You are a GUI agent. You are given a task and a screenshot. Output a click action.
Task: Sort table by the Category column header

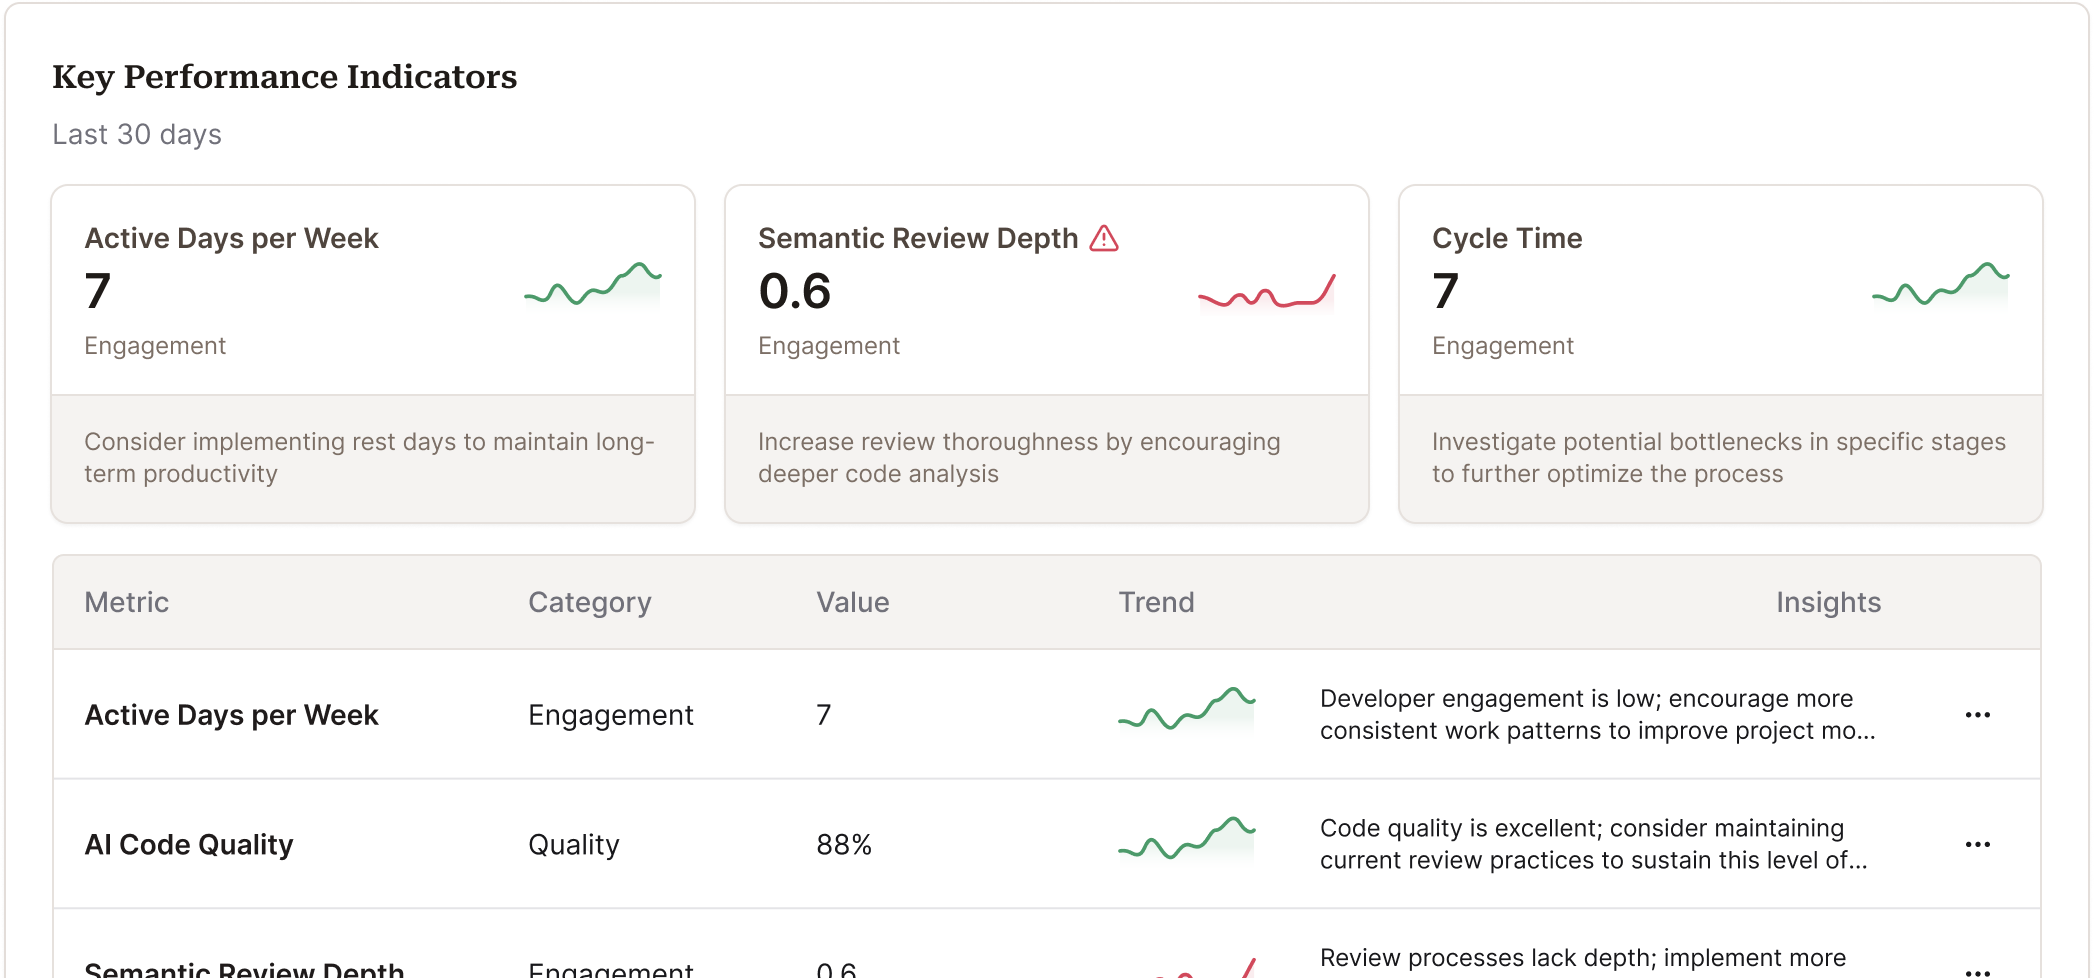589,602
